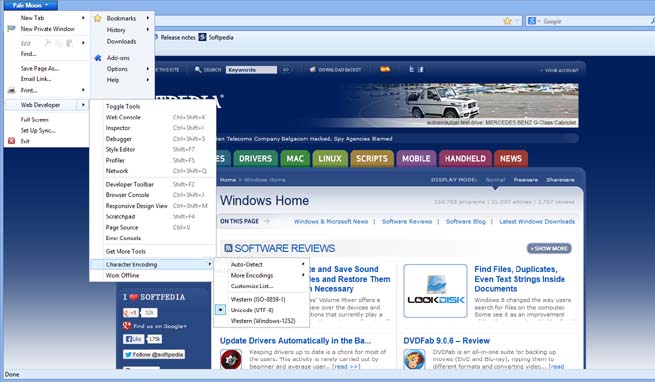Click Downloads in the menu

coord(122,41)
